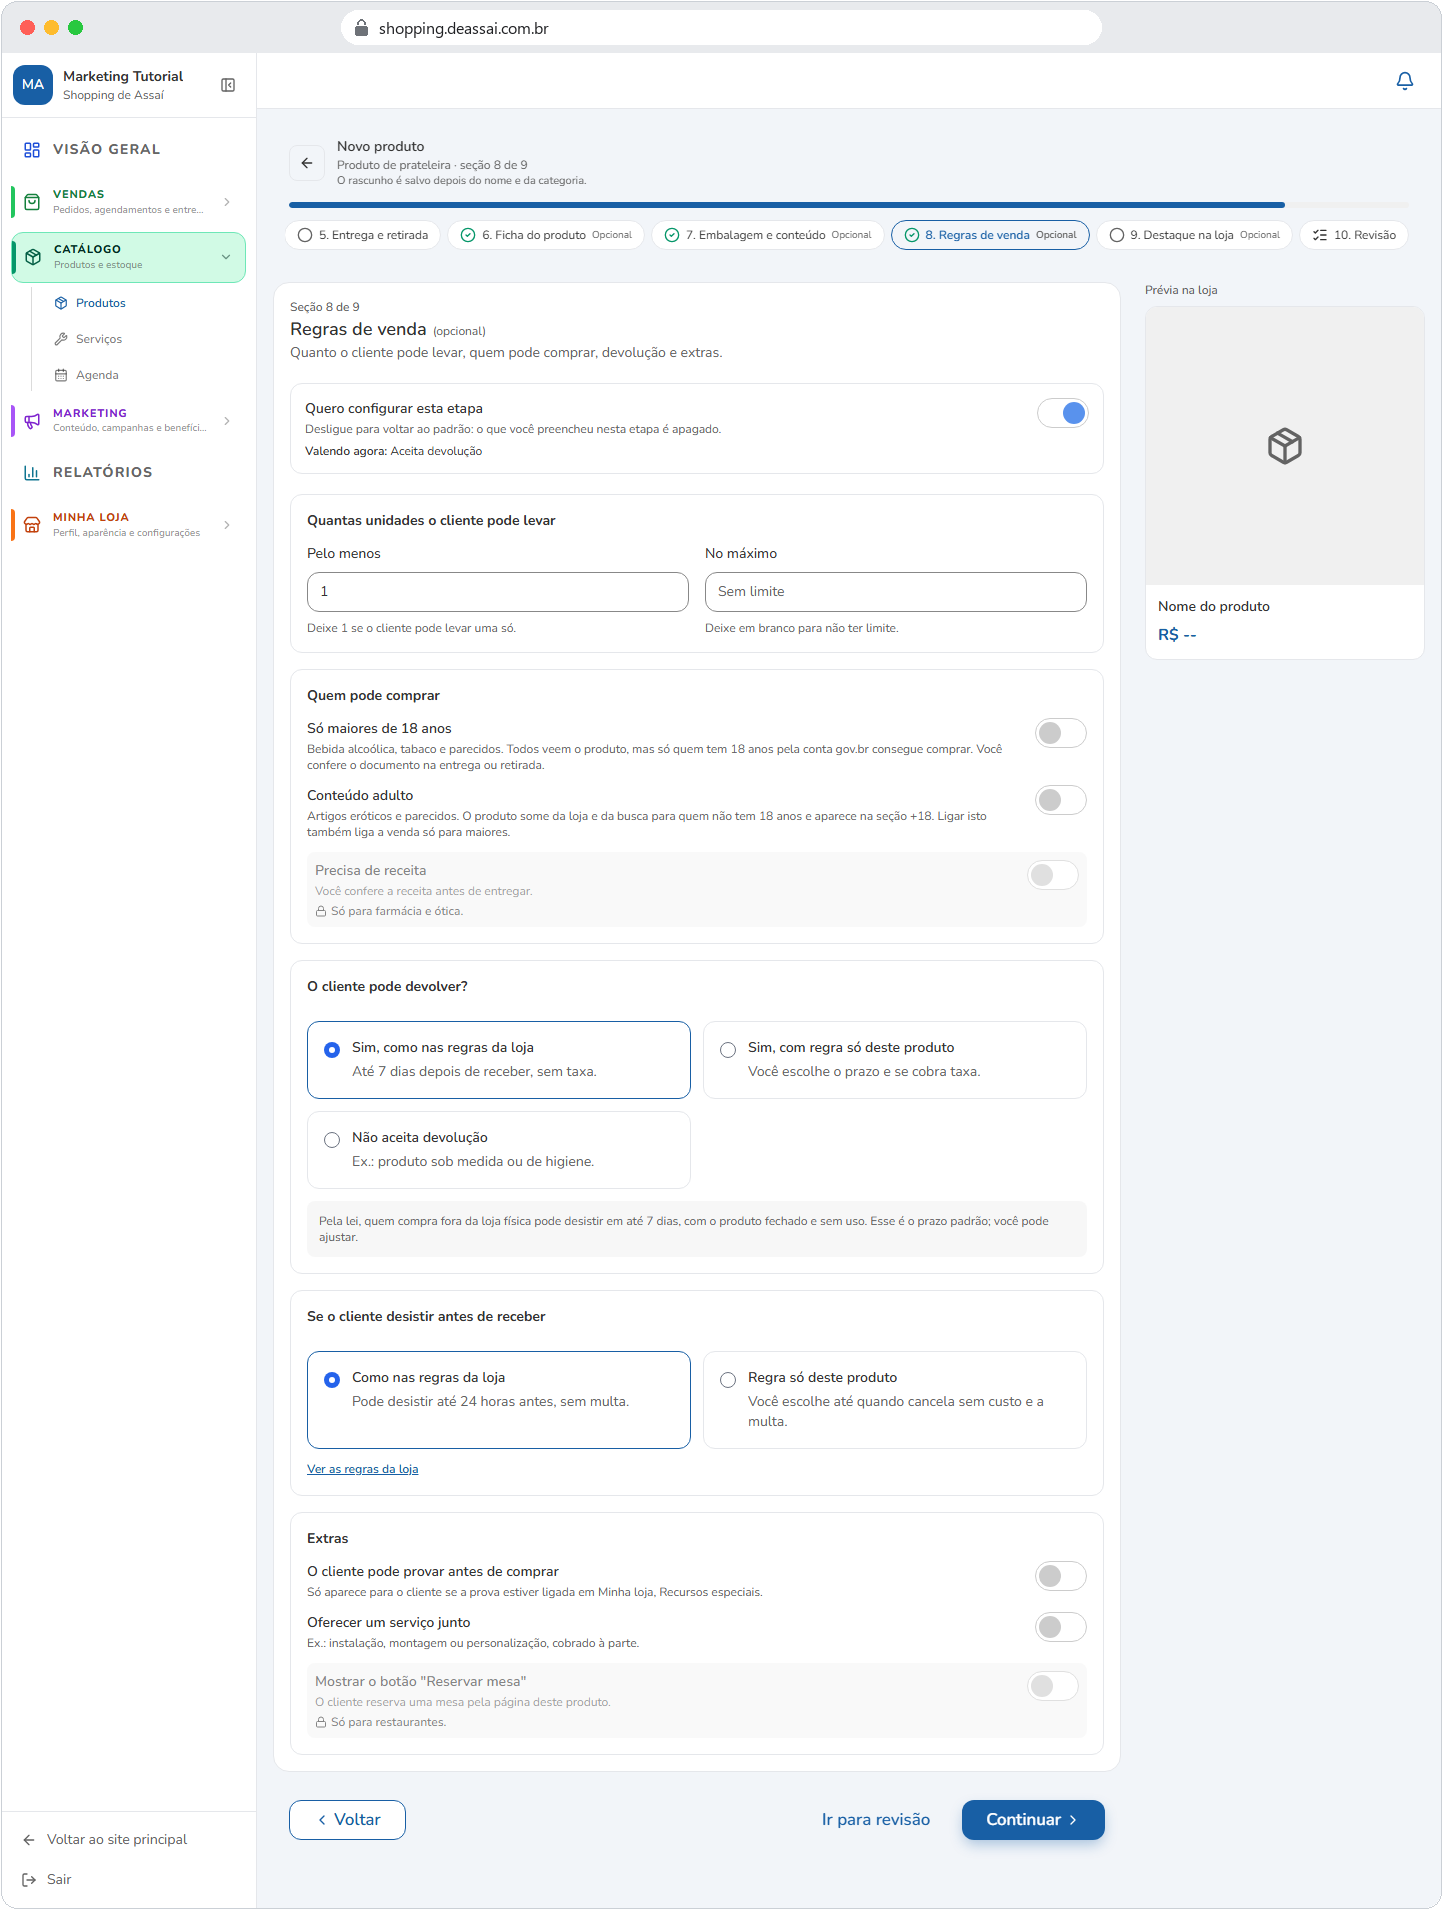Click the lock icon in the address bar
The image size is (1442, 1909).
(x=362, y=28)
